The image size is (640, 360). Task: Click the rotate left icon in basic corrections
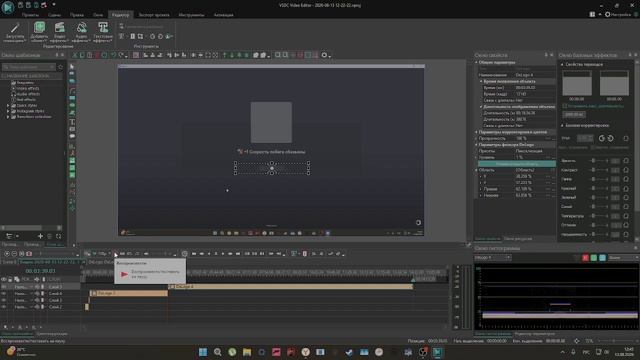[x=602, y=138]
